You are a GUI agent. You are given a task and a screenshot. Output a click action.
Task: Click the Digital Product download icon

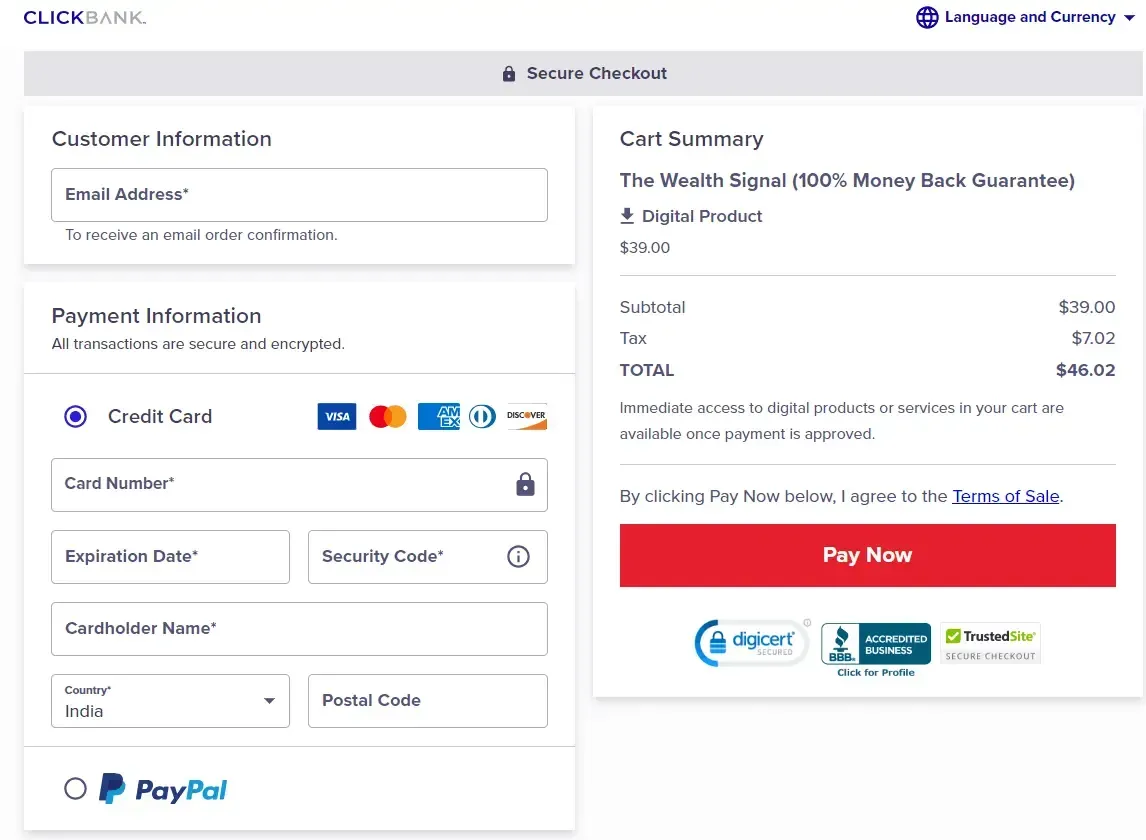[628, 215]
